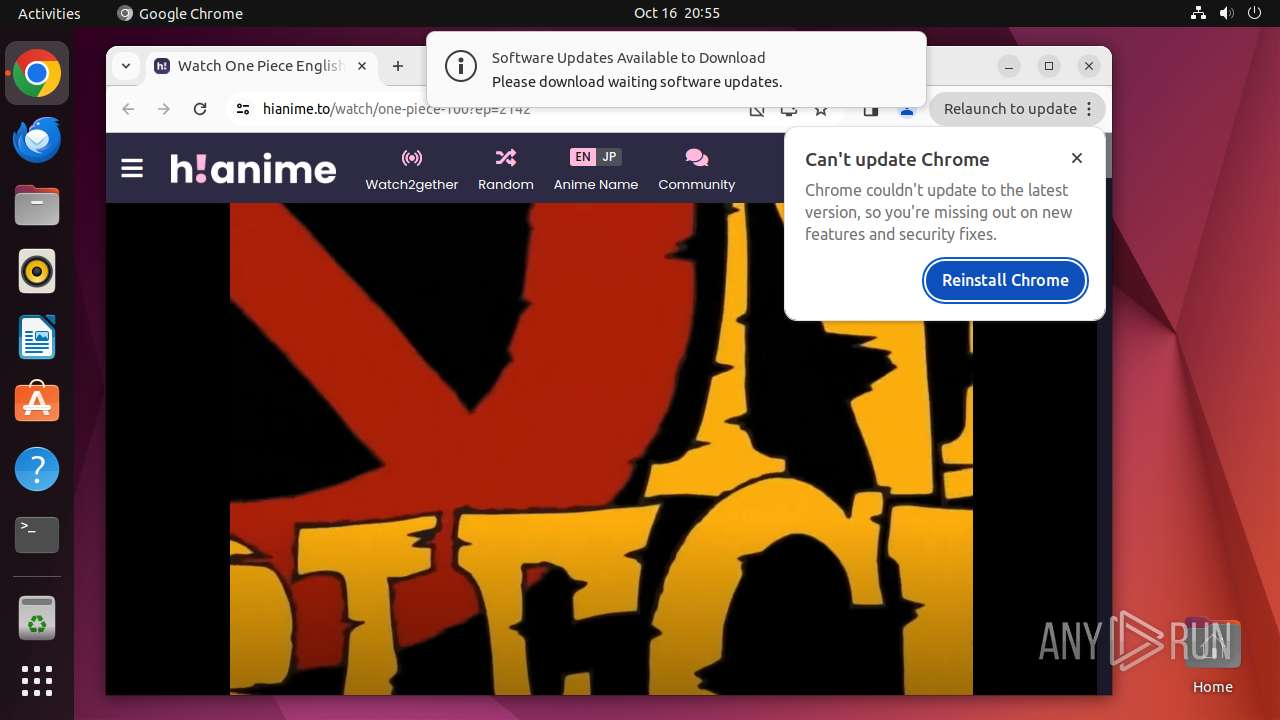Open a new browser tab
1280x720 pixels.
[398, 66]
